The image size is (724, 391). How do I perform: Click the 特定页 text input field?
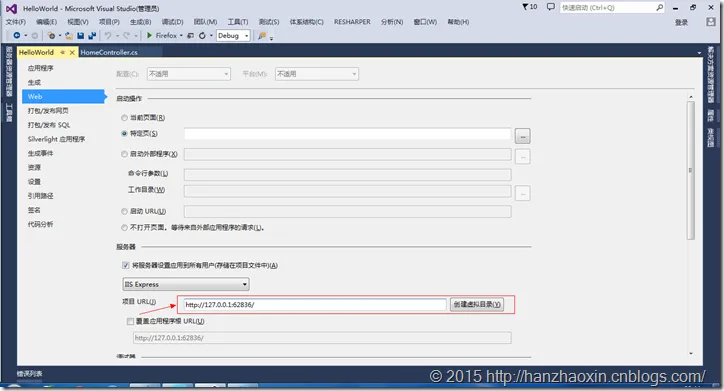(x=347, y=134)
